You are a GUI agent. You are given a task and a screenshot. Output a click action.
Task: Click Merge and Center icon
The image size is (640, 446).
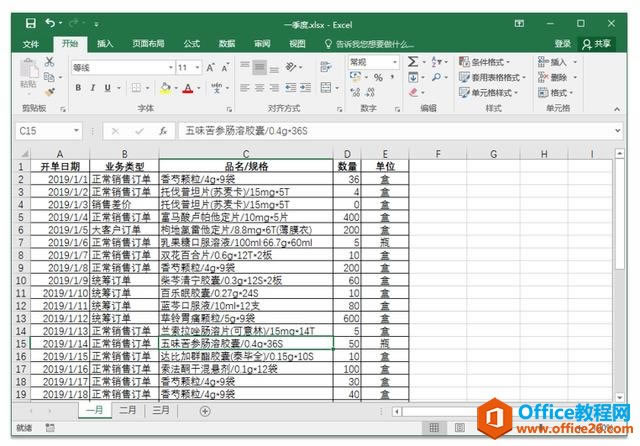(326, 87)
